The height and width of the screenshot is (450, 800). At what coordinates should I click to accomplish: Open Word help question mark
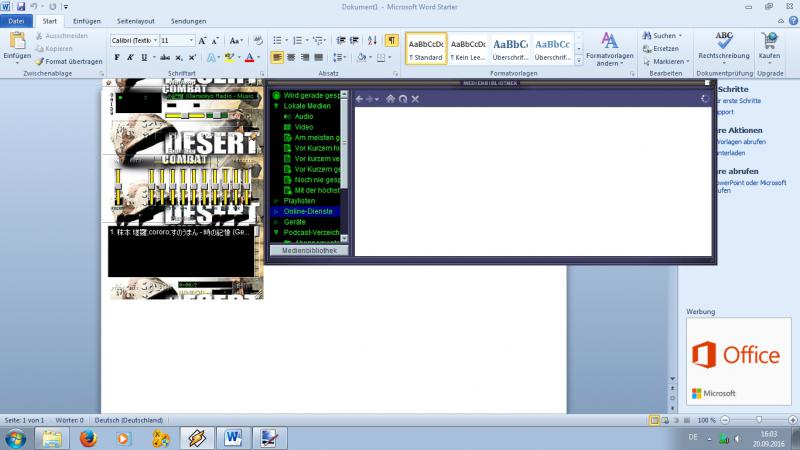[793, 21]
